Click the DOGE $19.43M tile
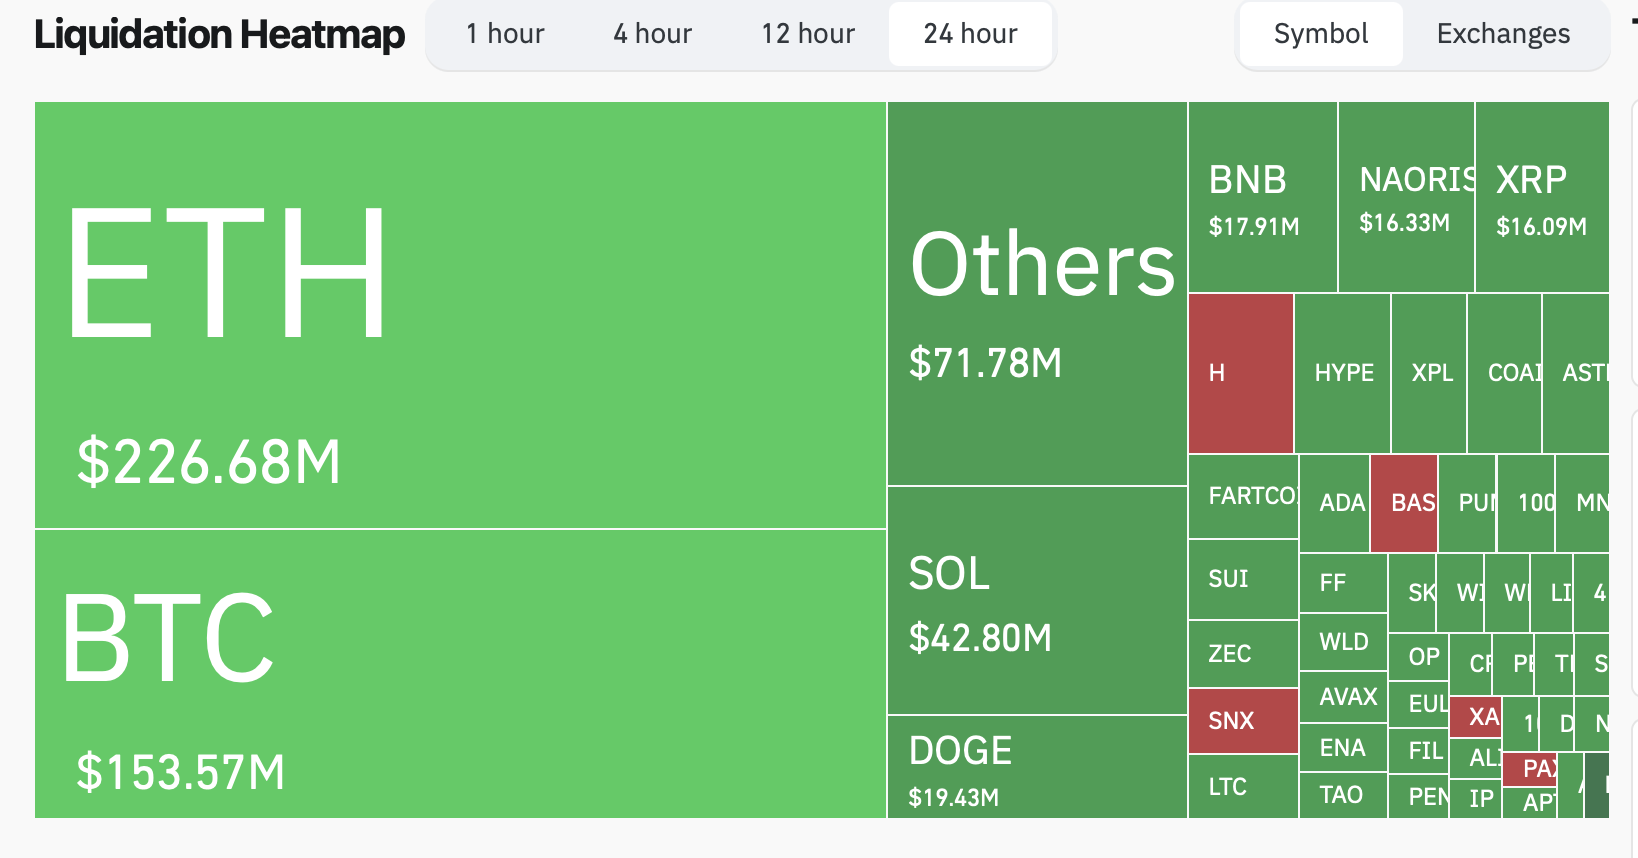1638x858 pixels. pos(1037,767)
